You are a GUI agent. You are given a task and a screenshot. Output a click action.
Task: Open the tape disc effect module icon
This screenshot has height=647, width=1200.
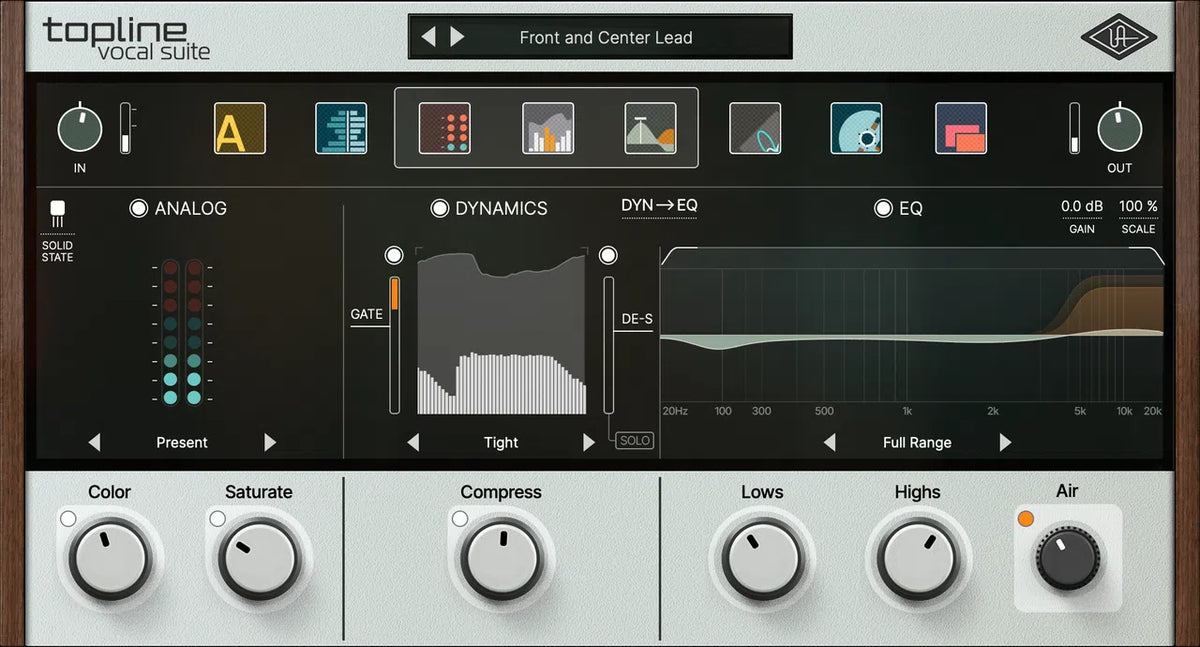(857, 128)
